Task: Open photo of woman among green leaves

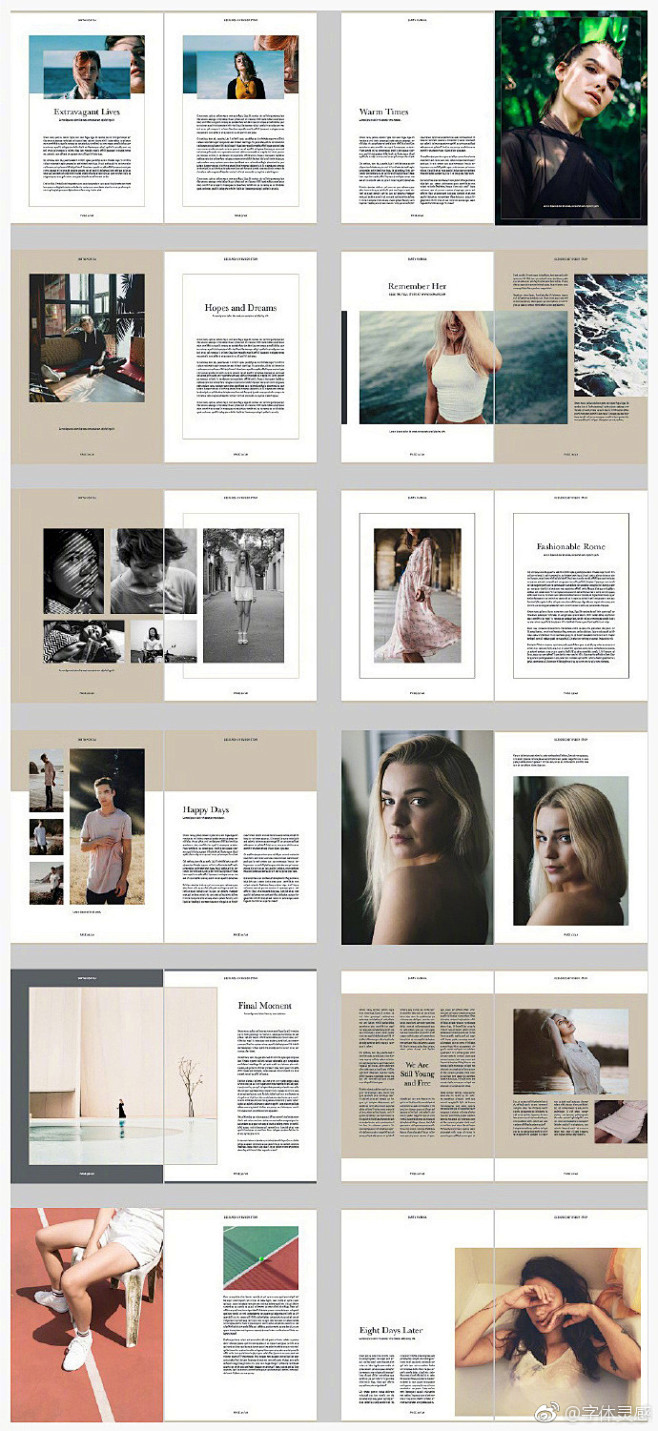Action: tap(571, 118)
